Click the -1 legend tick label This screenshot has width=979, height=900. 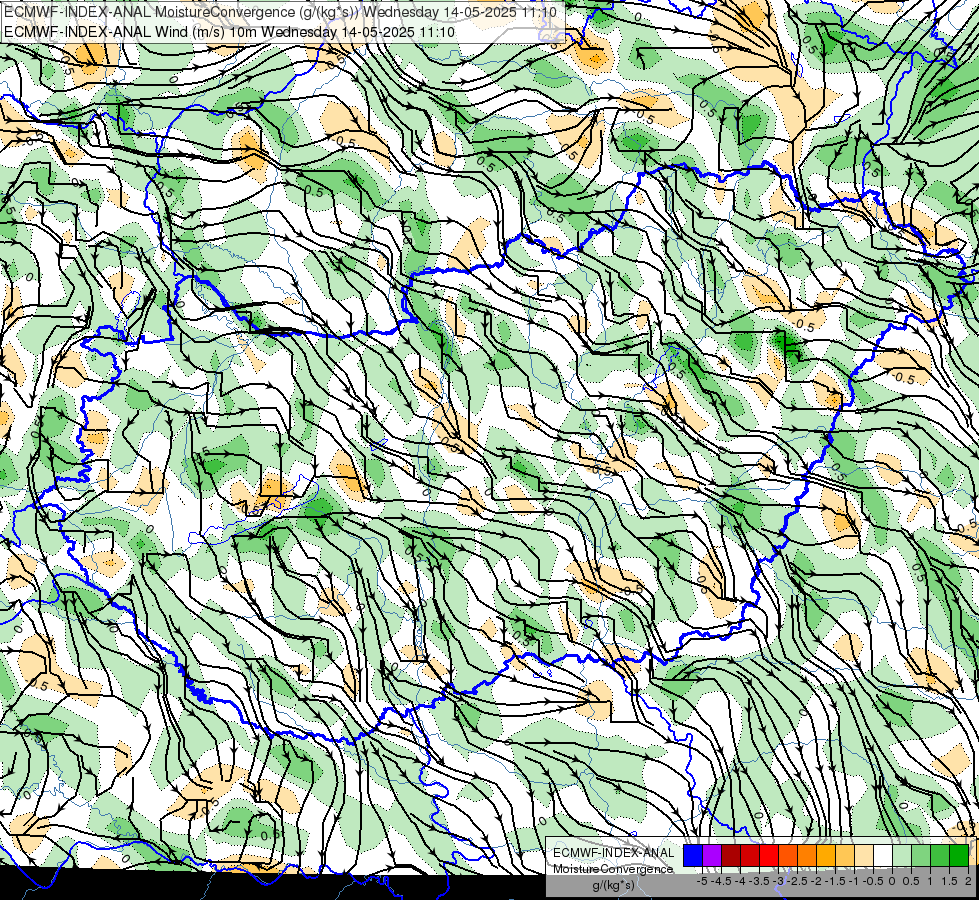[x=854, y=881]
